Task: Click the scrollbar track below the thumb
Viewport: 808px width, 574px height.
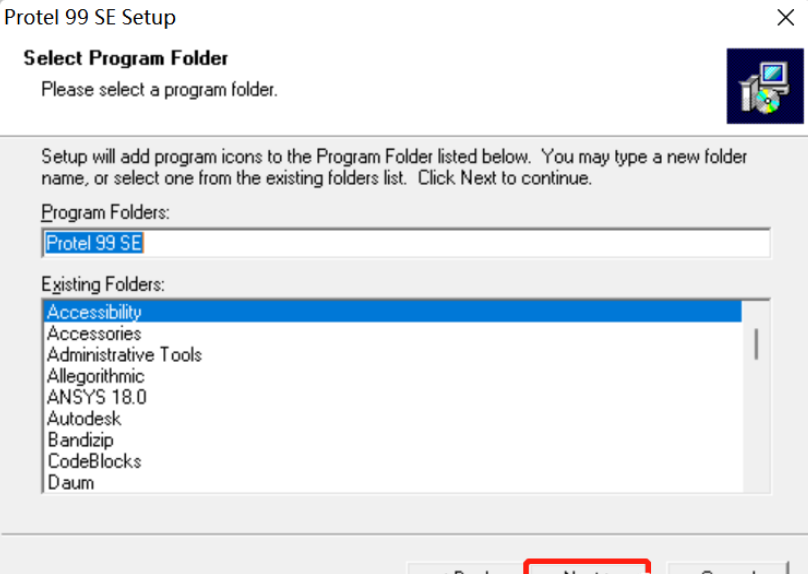Action: [756, 430]
